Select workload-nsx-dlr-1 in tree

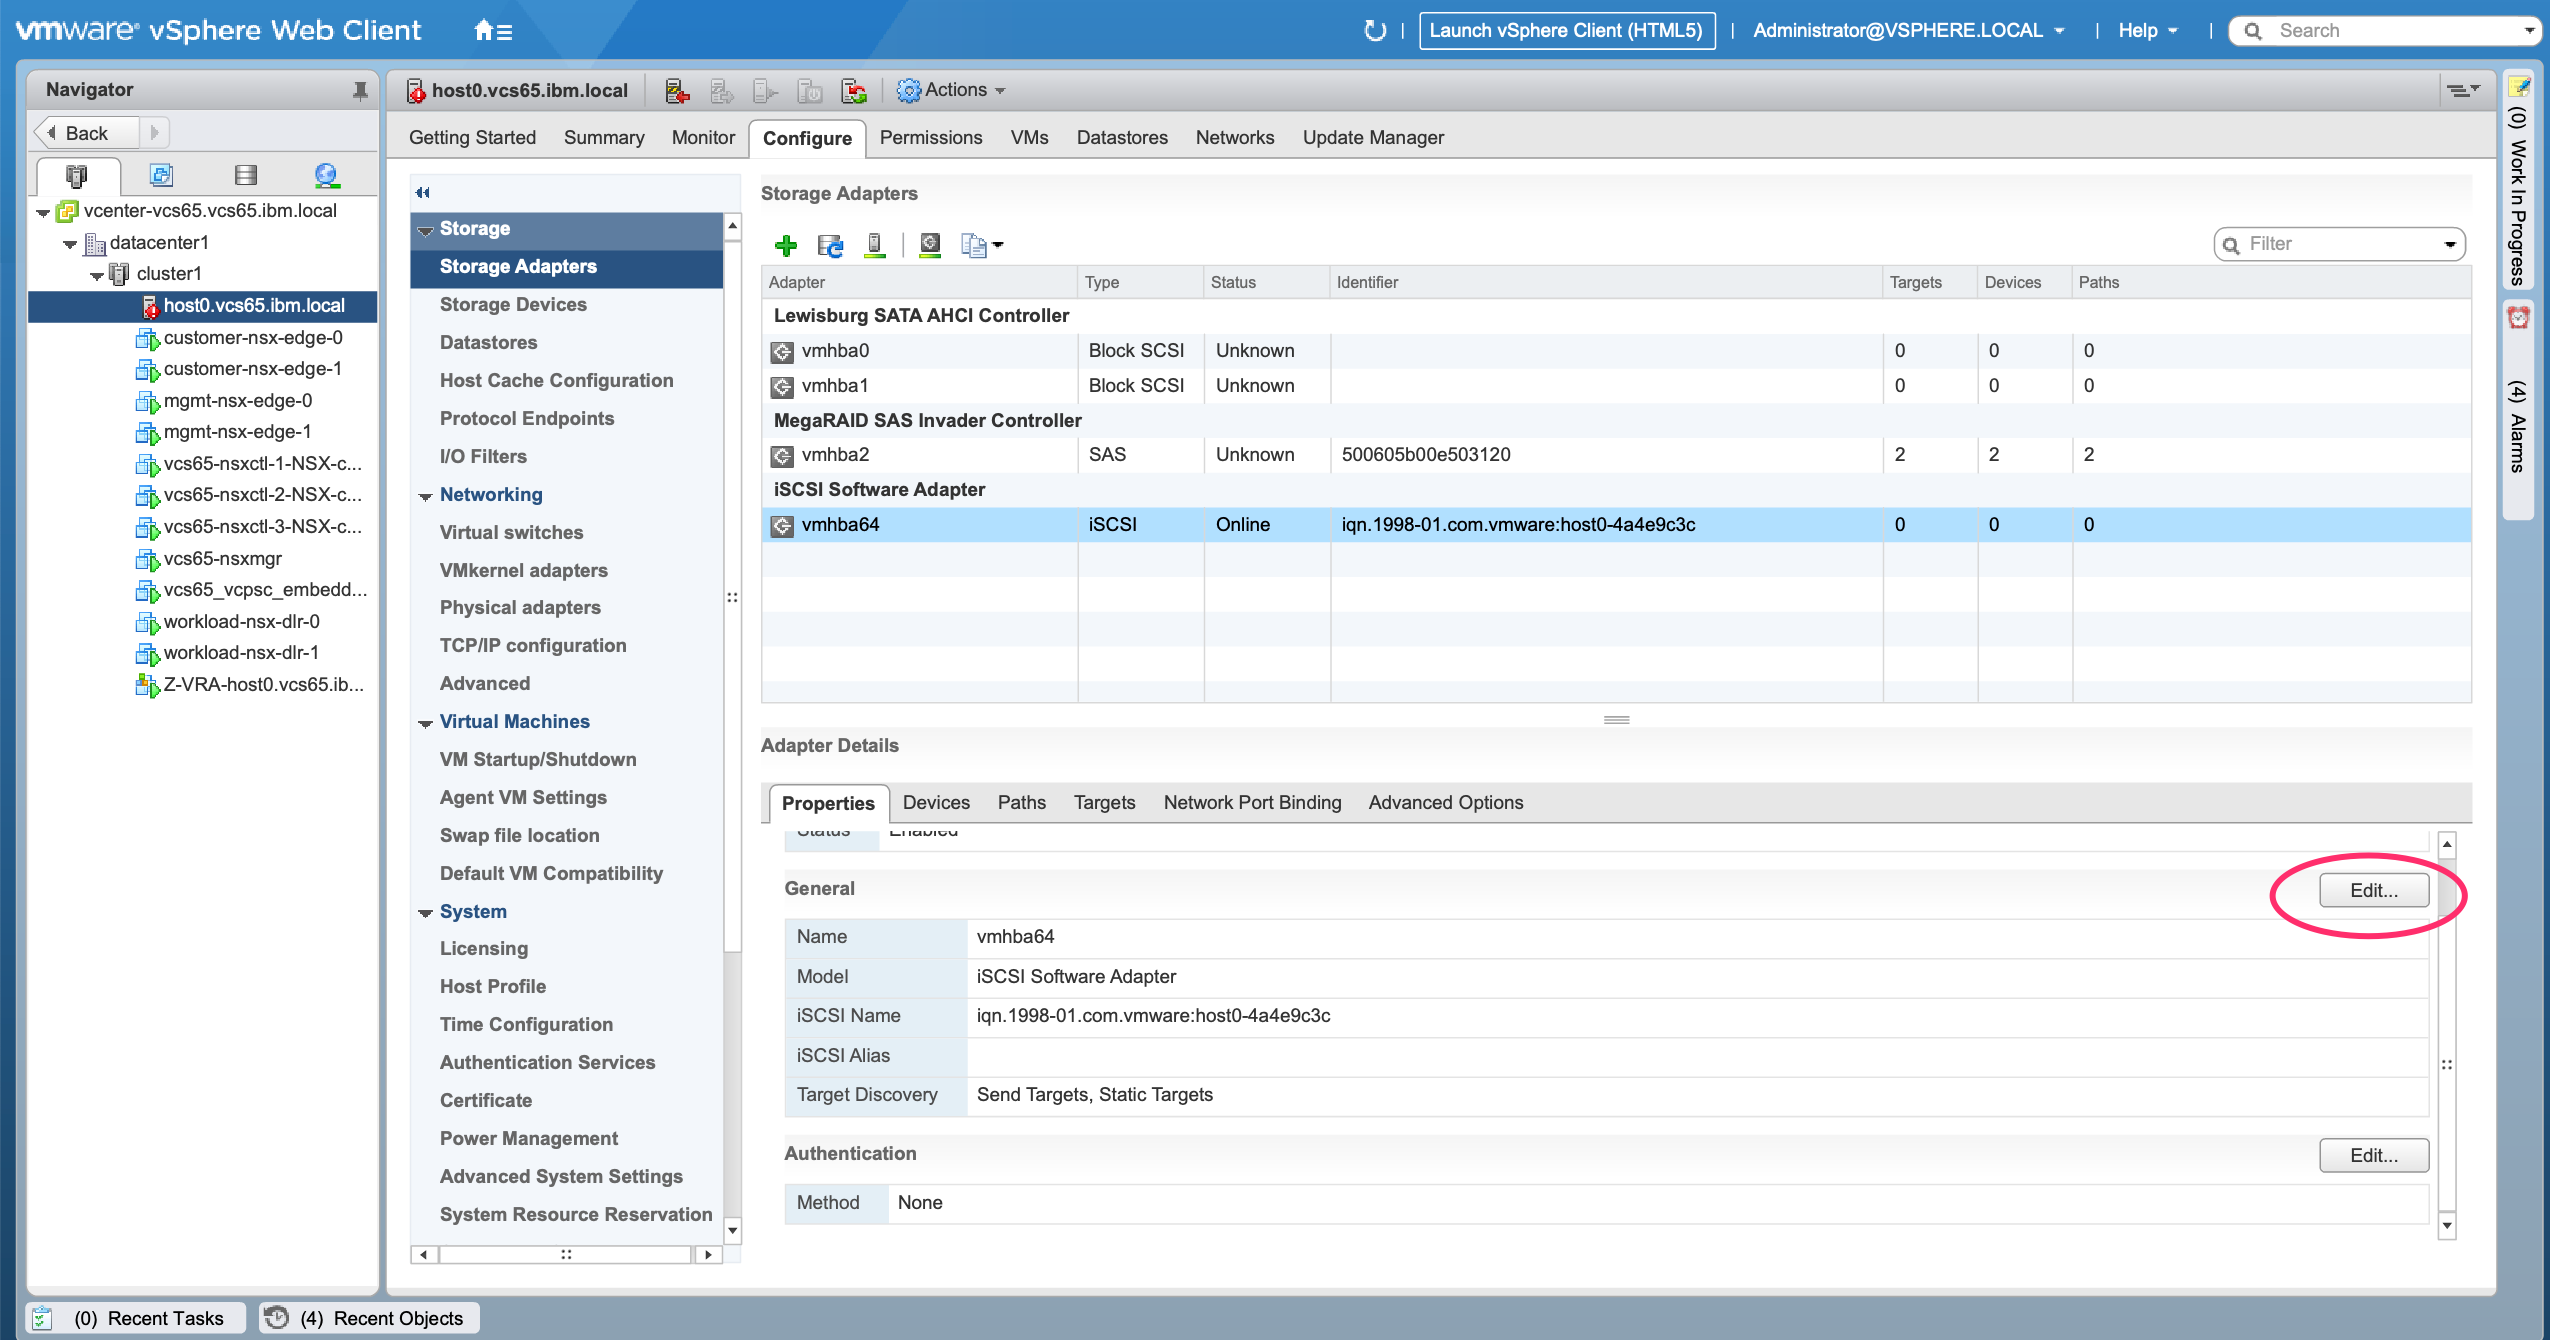(x=241, y=653)
